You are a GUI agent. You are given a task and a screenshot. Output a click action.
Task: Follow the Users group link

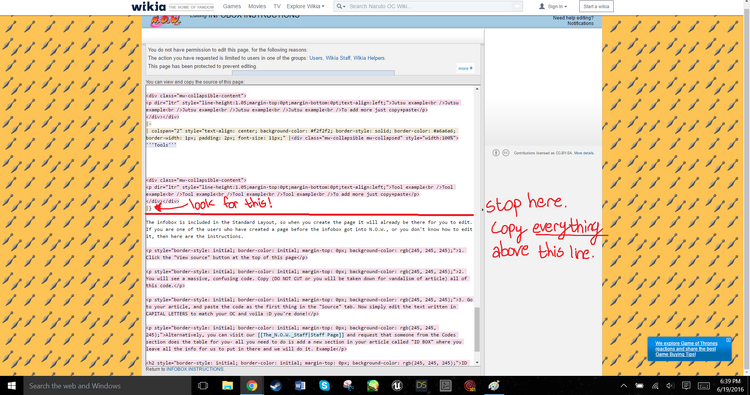click(x=316, y=58)
